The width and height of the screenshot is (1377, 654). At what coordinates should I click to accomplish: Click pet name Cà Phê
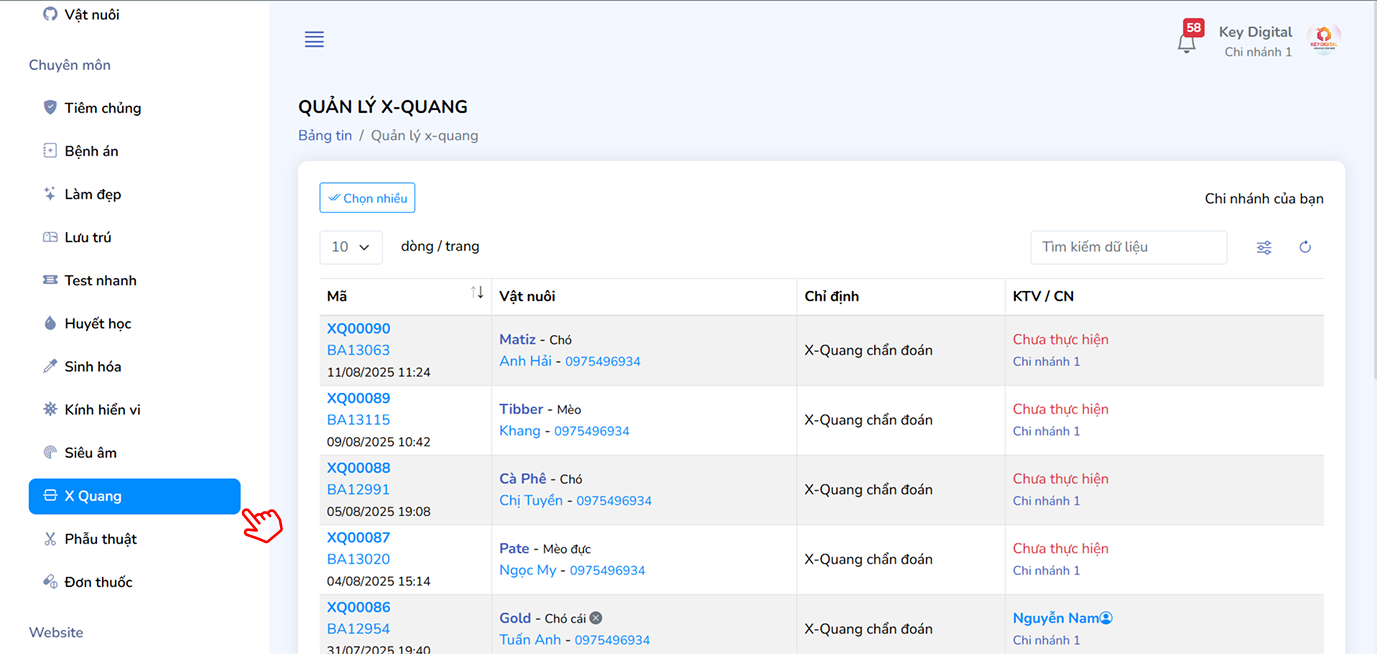[x=523, y=479]
